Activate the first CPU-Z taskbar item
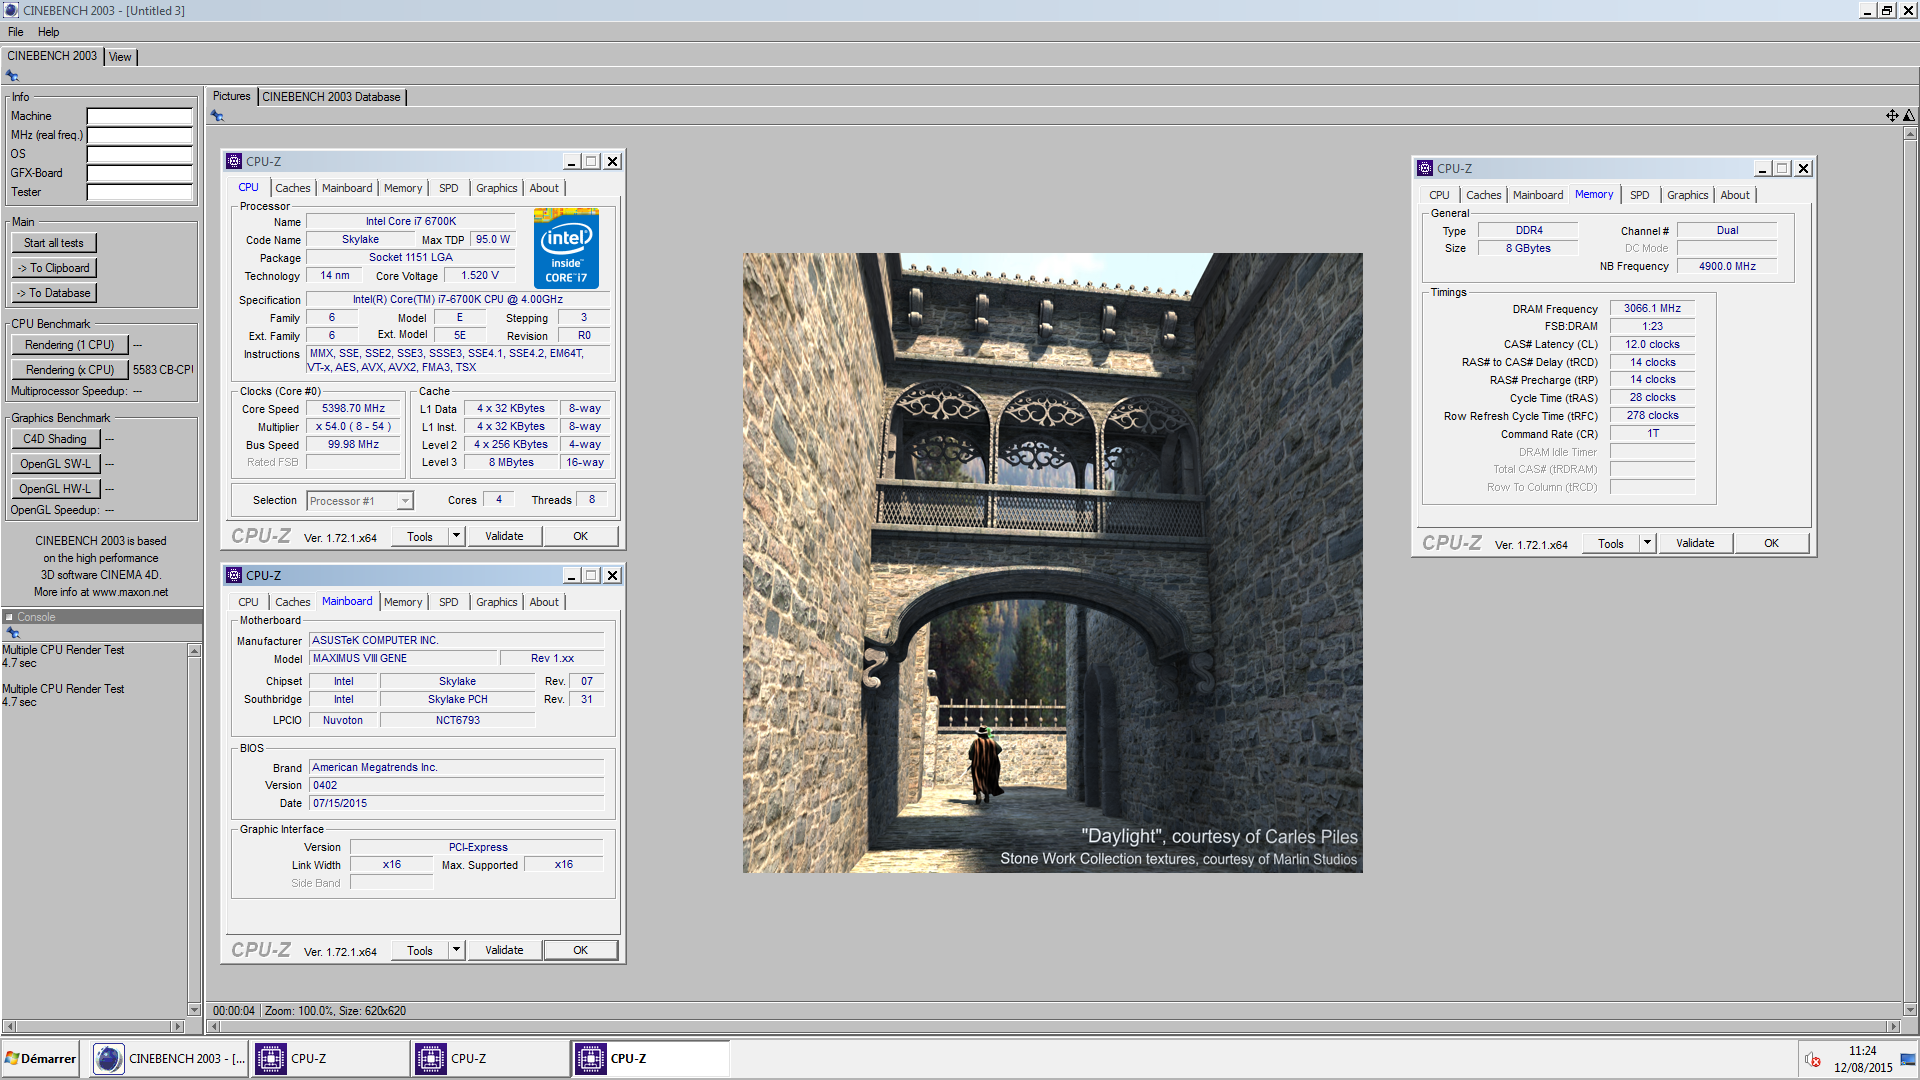 point(330,1059)
